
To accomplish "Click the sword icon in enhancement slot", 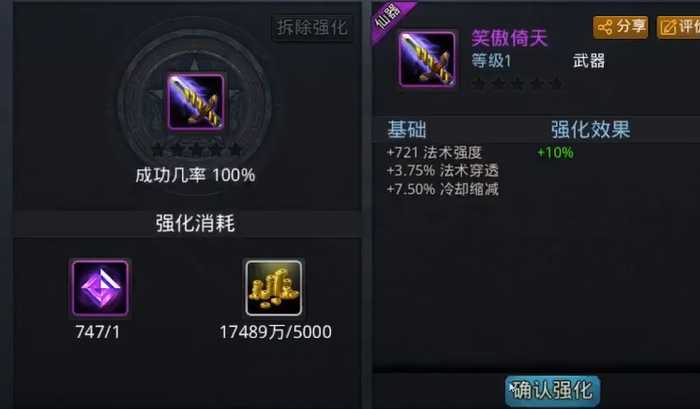I will (x=196, y=102).
